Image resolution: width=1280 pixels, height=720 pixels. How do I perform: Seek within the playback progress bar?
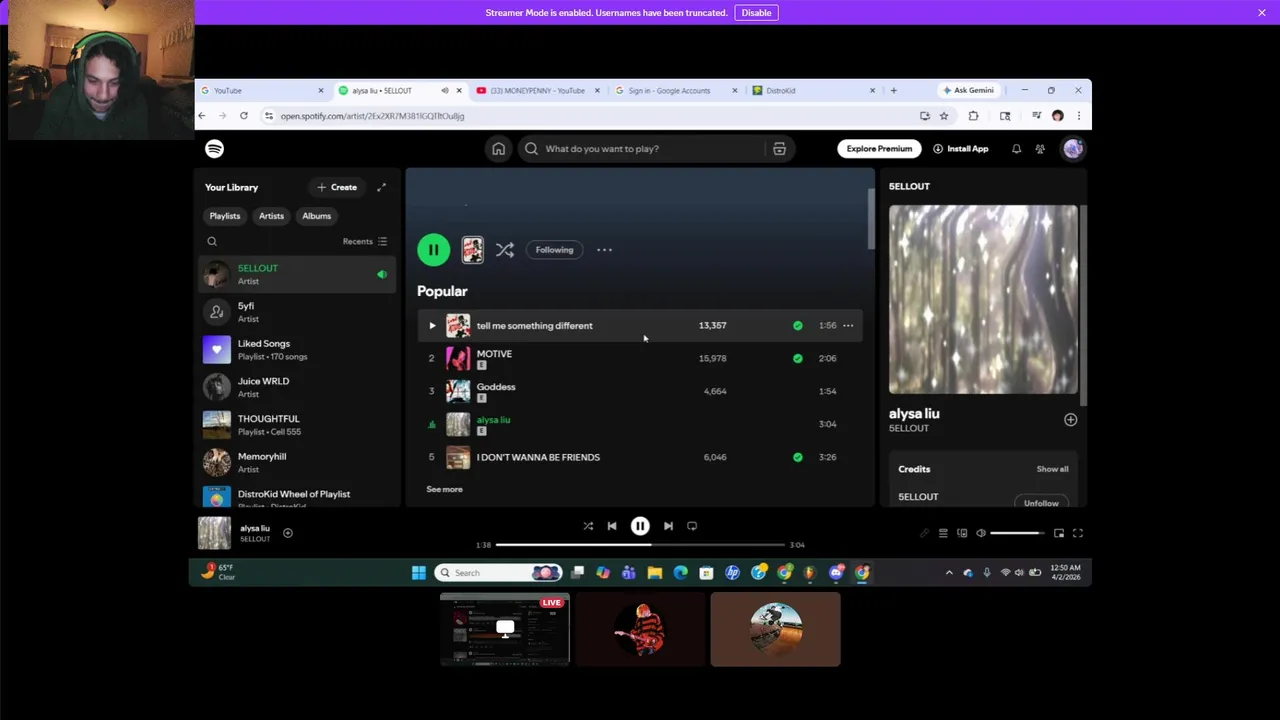[x=640, y=545]
